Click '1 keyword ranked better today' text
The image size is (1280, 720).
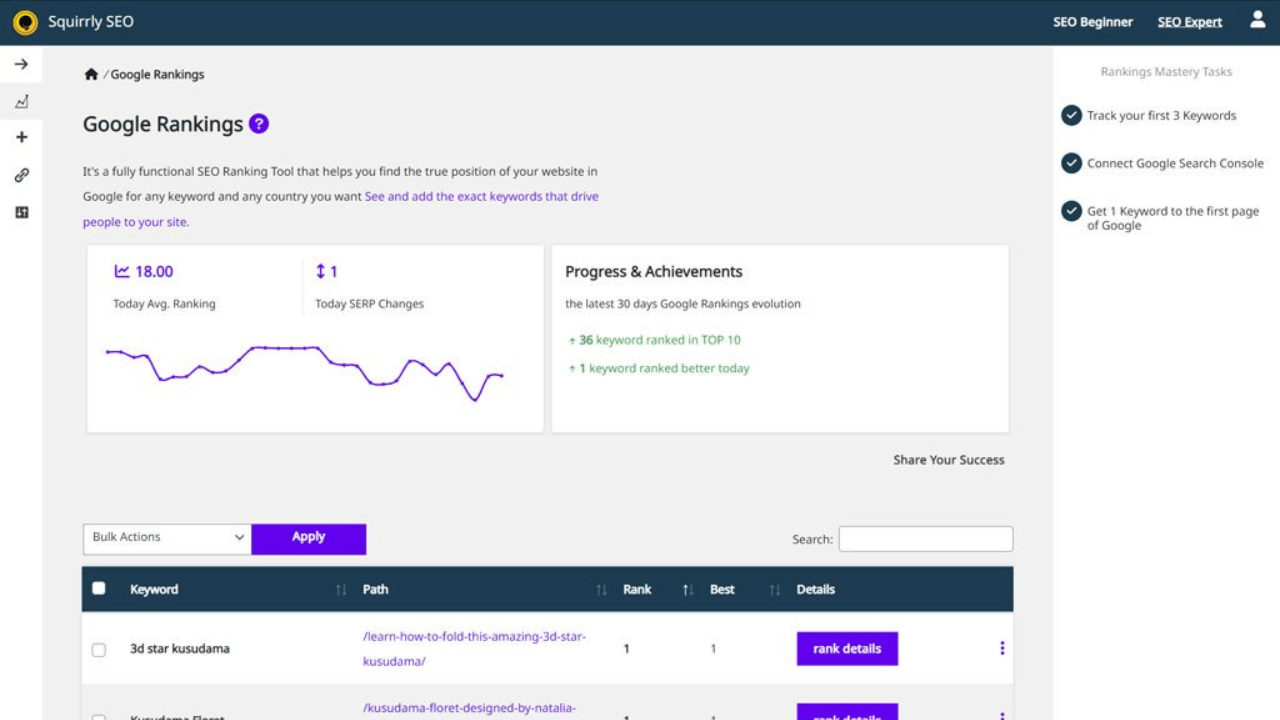click(x=664, y=368)
